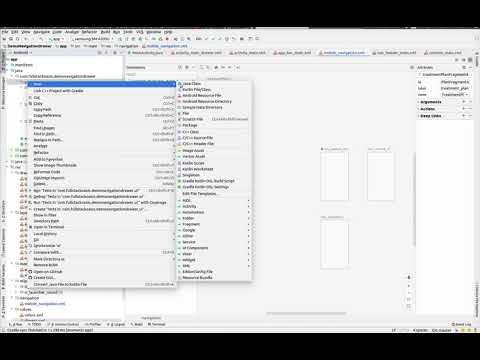Open Local History submenu in context menu
Image resolution: width=480 pixels, height=360 pixels.
point(101,234)
